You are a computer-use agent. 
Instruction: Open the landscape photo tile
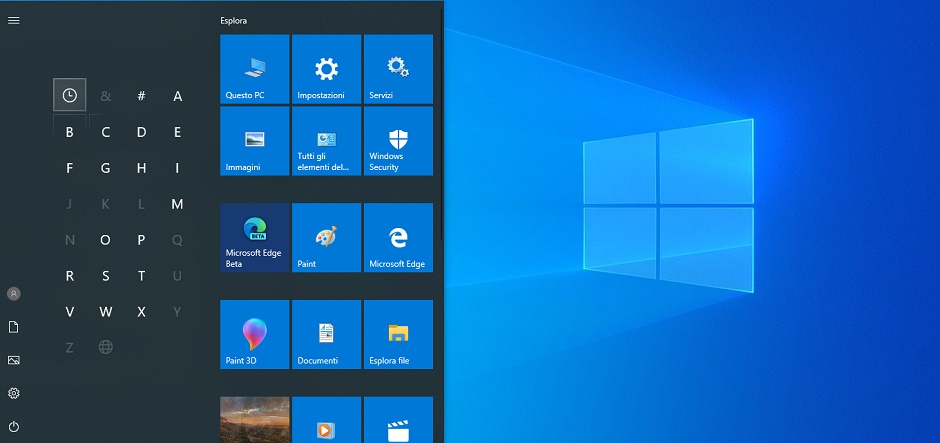click(255, 420)
